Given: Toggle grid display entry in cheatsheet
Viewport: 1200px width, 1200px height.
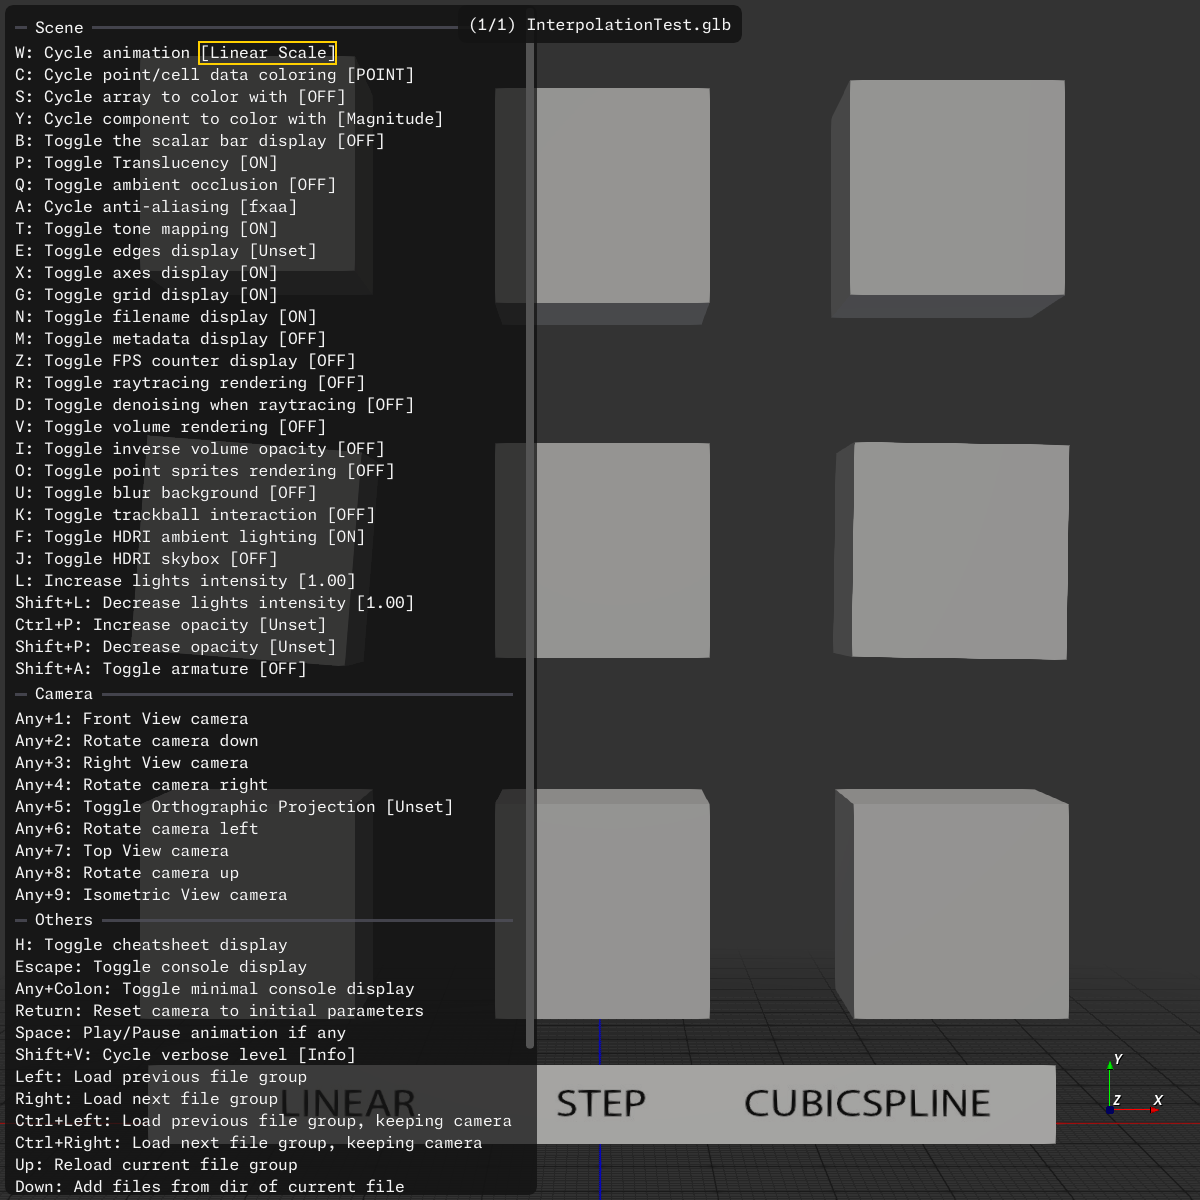Looking at the screenshot, I should pyautogui.click(x=146, y=295).
